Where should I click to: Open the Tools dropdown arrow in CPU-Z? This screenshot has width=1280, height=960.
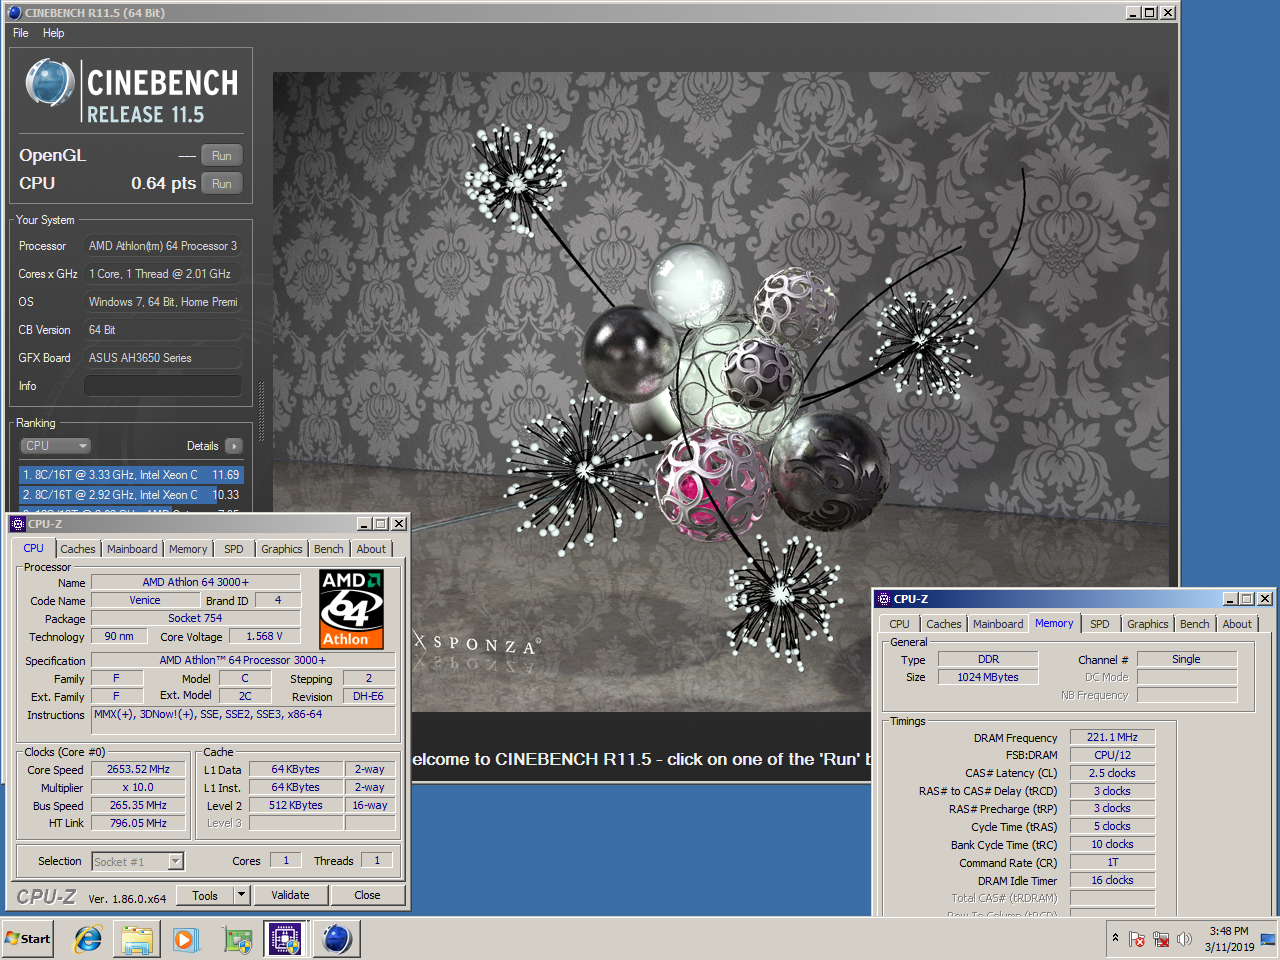click(x=241, y=895)
